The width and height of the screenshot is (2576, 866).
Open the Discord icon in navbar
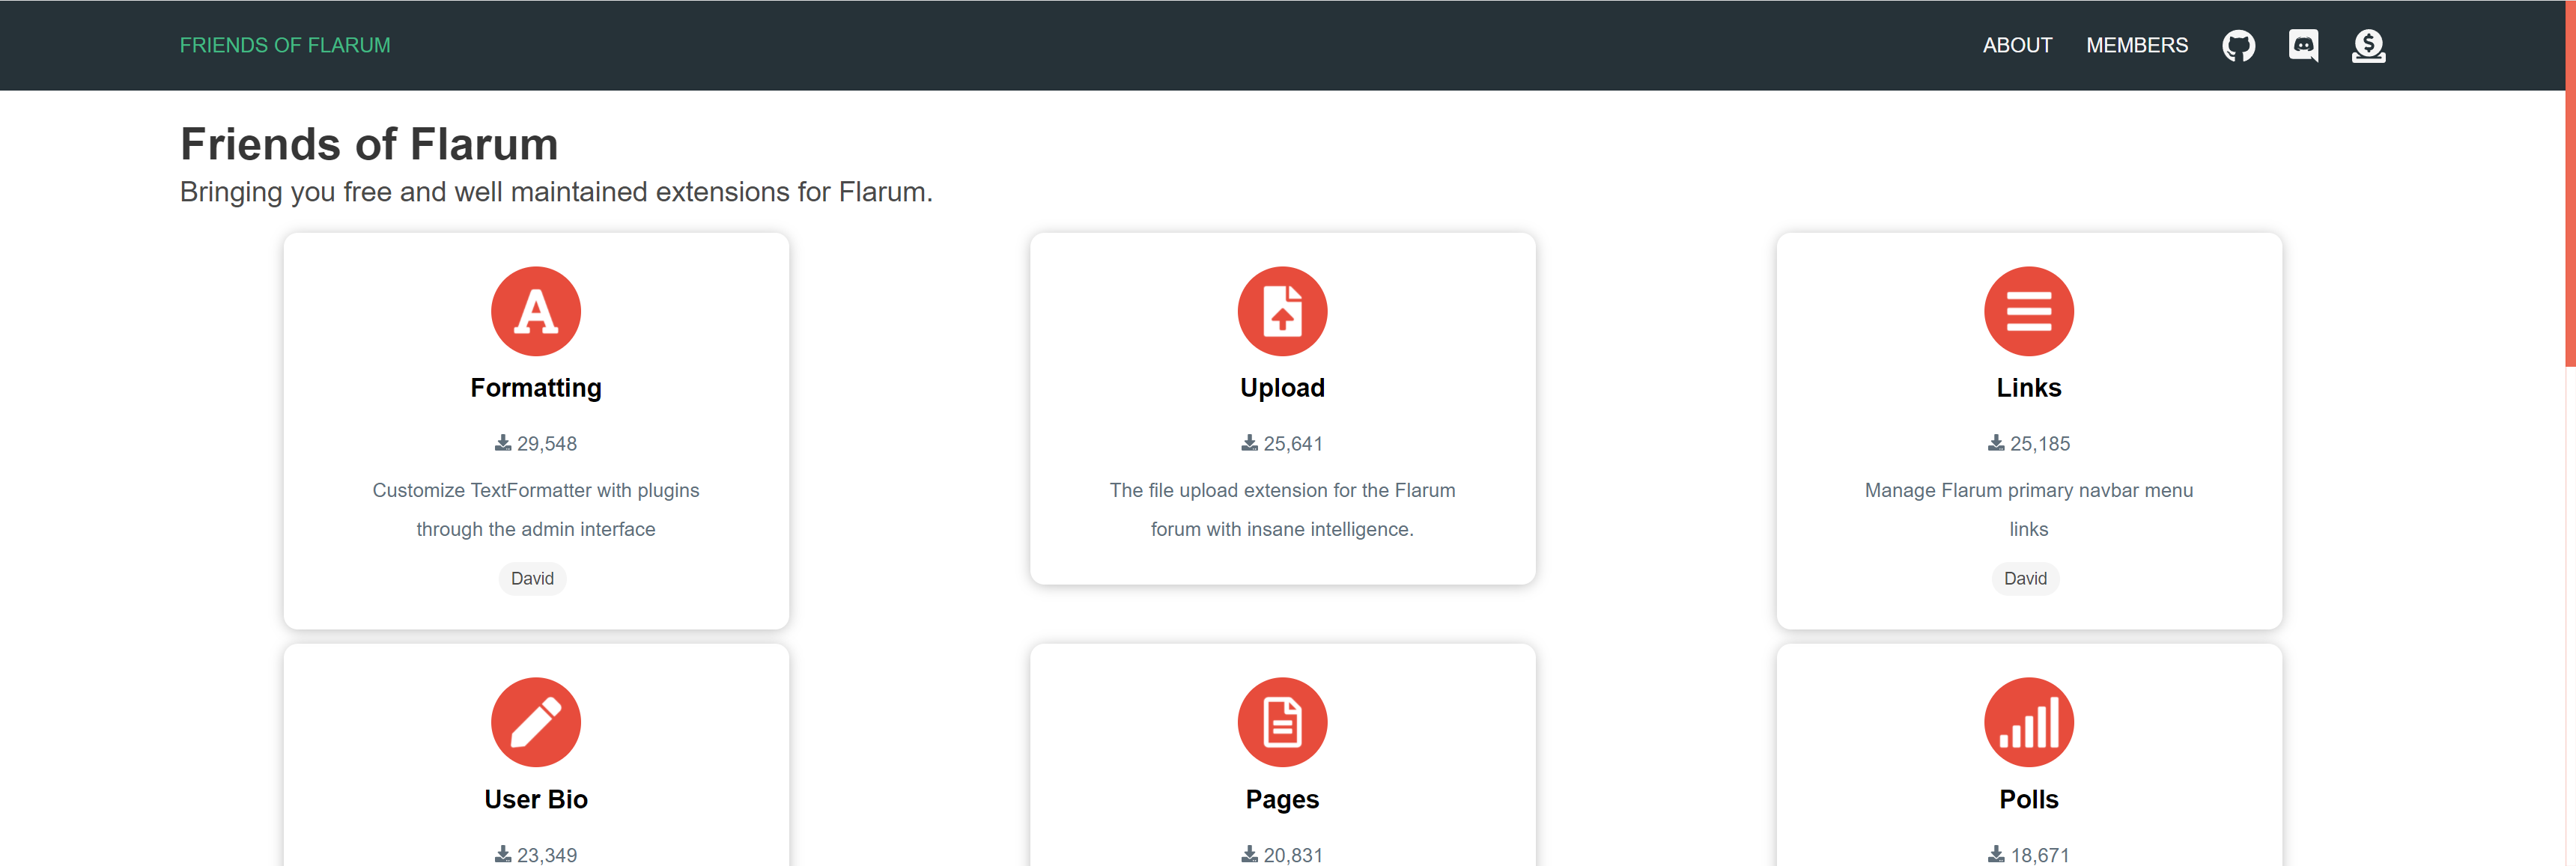pyautogui.click(x=2303, y=45)
